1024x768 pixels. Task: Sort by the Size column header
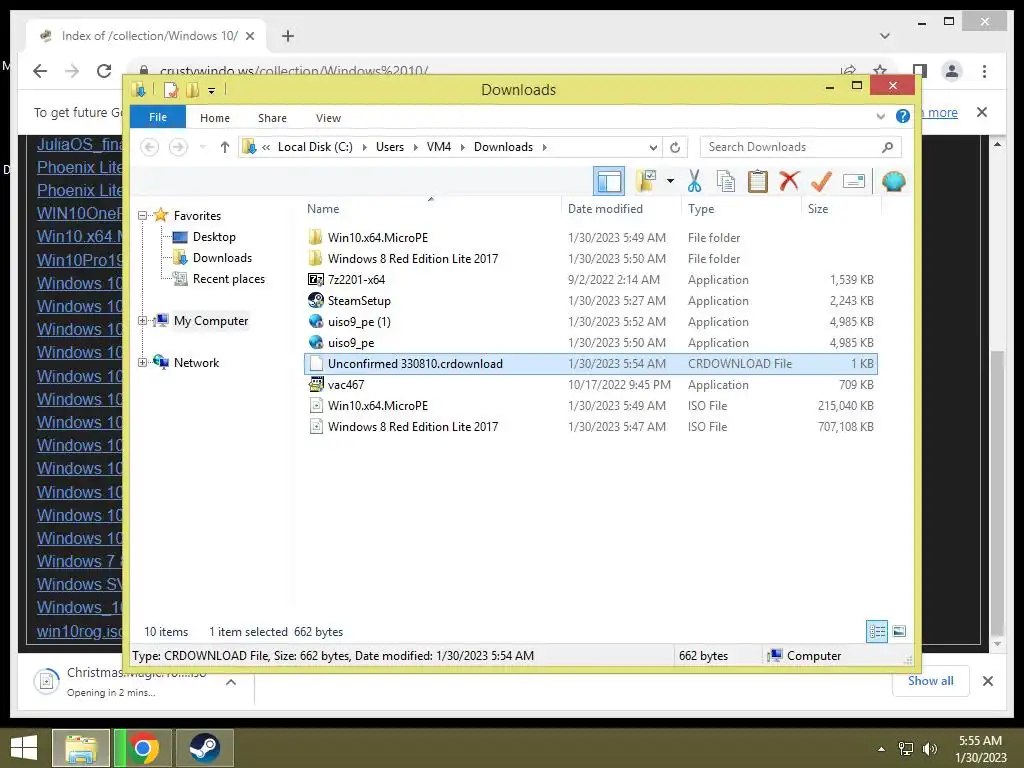[818, 209]
